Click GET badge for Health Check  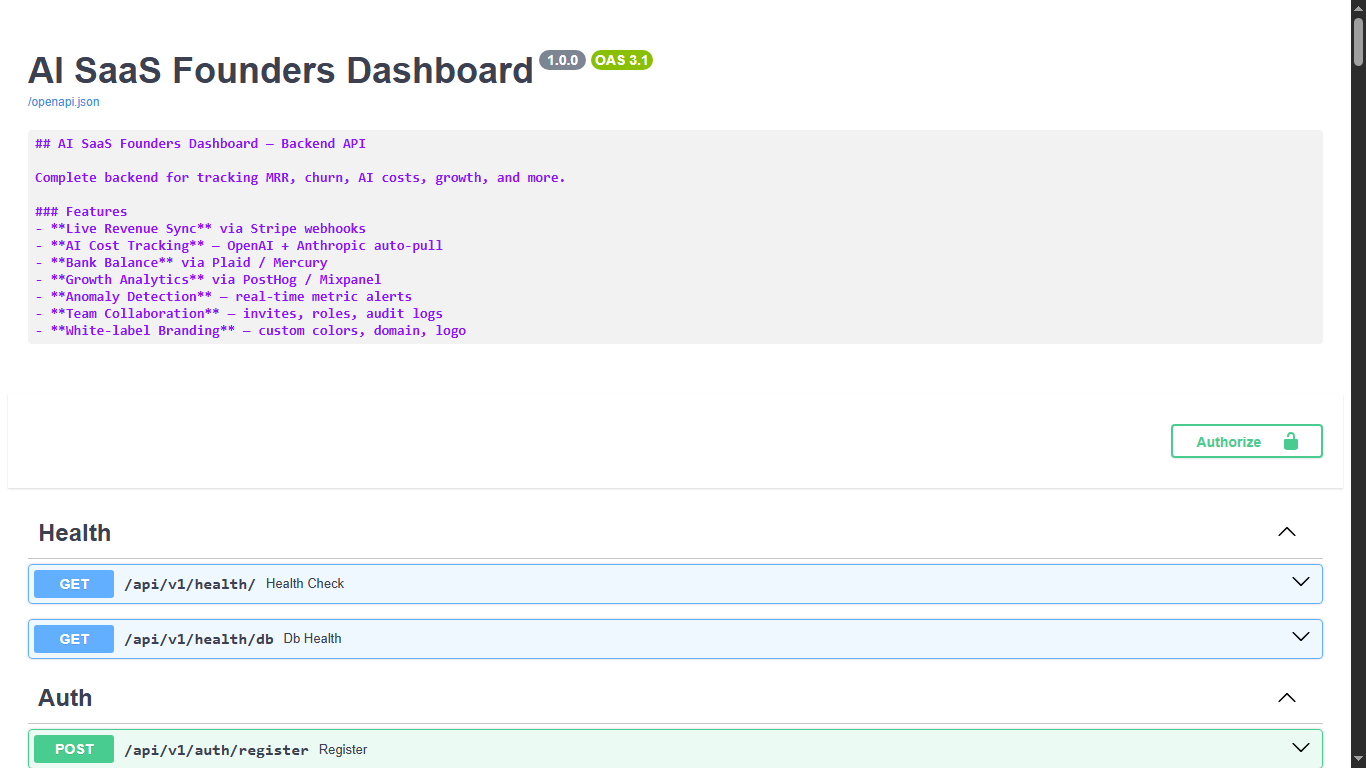pyautogui.click(x=74, y=584)
